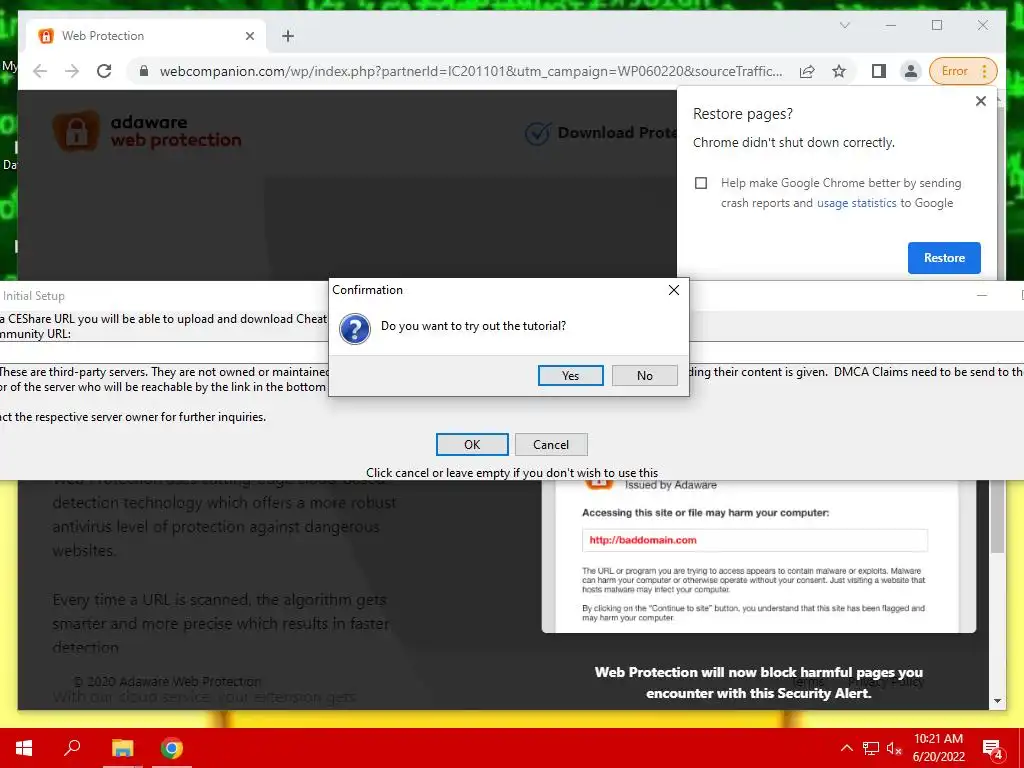This screenshot has width=1024, height=768.
Task: Reload the Web Protection page
Action: pyautogui.click(x=104, y=71)
